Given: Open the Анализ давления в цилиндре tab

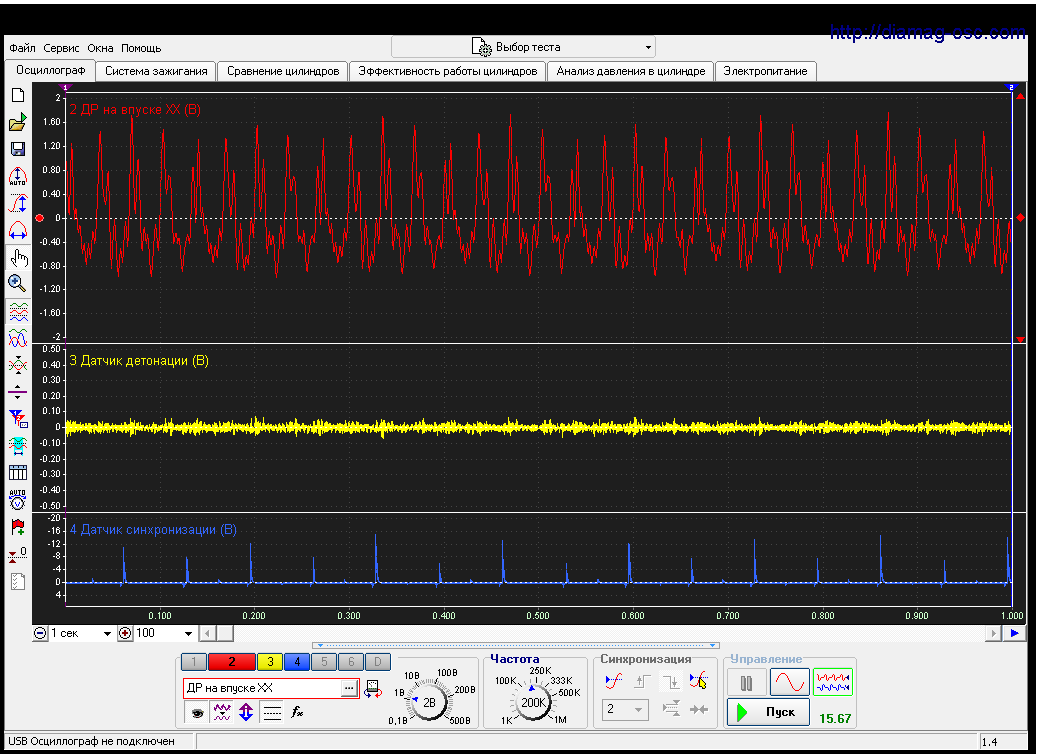Looking at the screenshot, I should point(631,71).
